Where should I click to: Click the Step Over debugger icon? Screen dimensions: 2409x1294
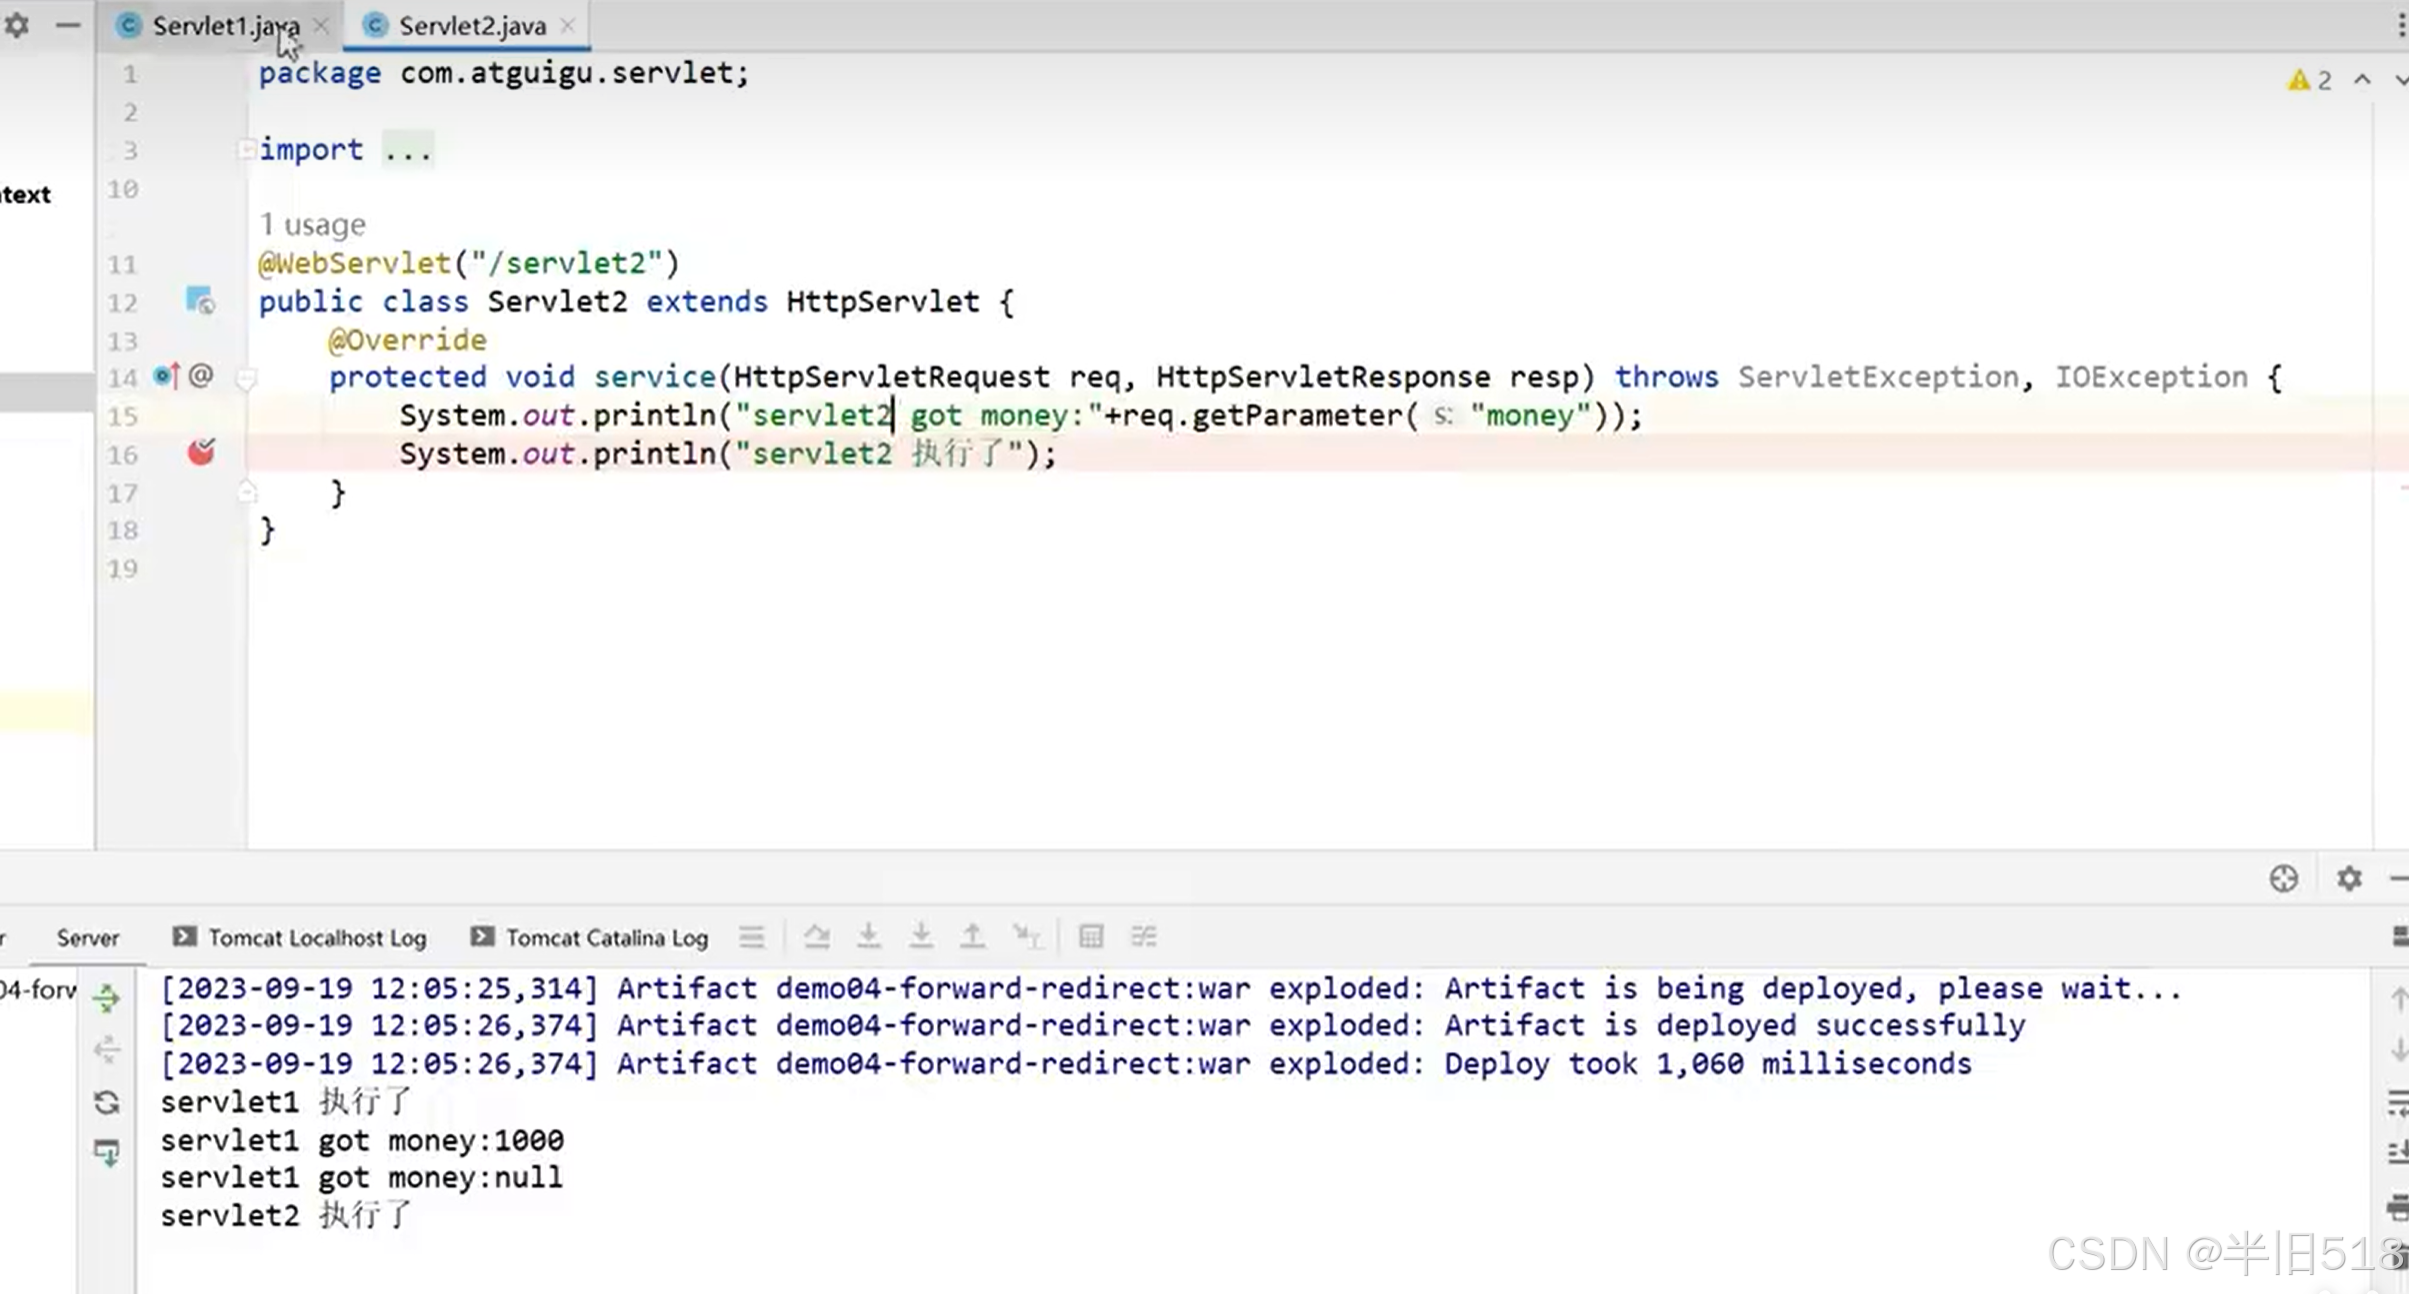point(817,937)
